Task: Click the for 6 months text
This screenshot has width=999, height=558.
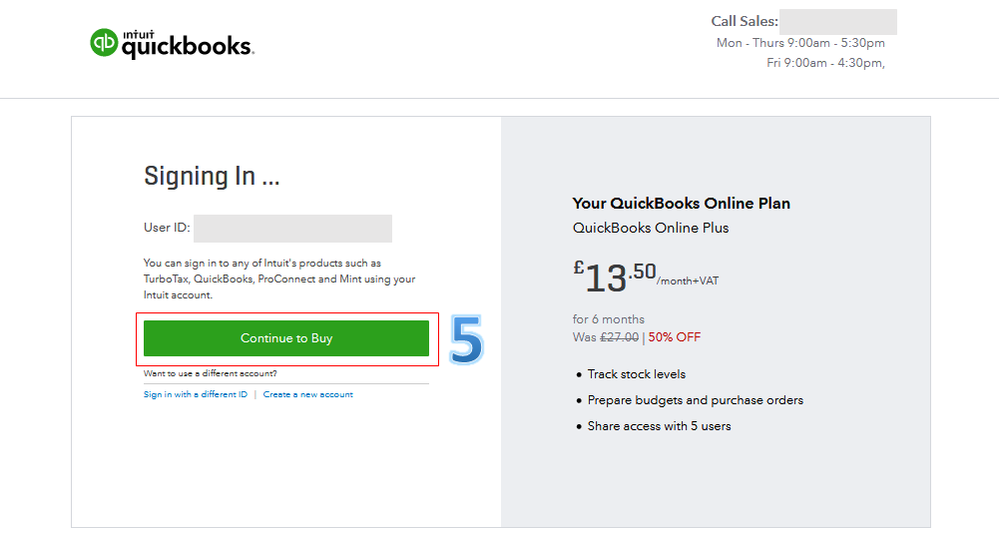Action: click(x=608, y=319)
